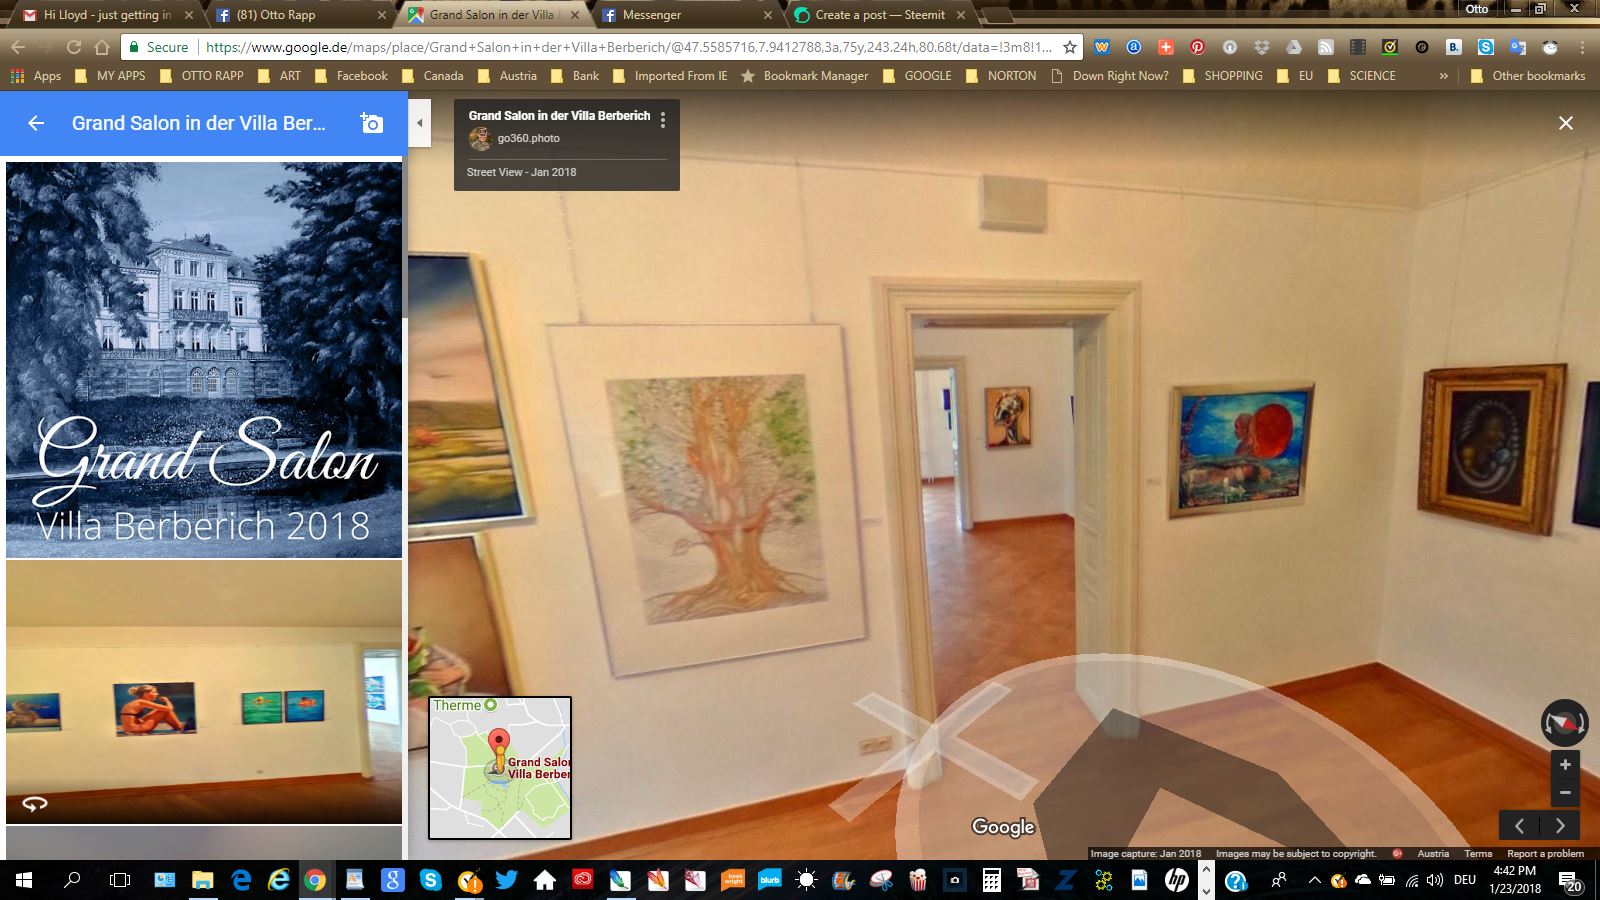Open the HP app on the taskbar

point(1177,880)
